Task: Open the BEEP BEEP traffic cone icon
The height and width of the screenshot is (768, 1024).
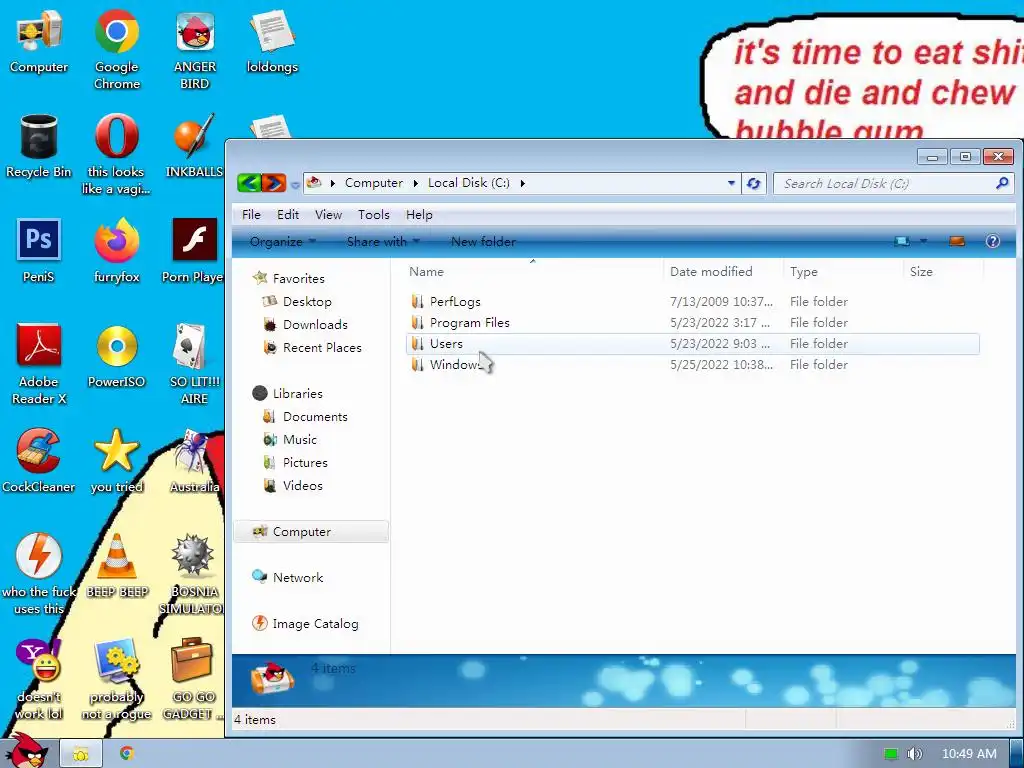Action: coord(117,566)
